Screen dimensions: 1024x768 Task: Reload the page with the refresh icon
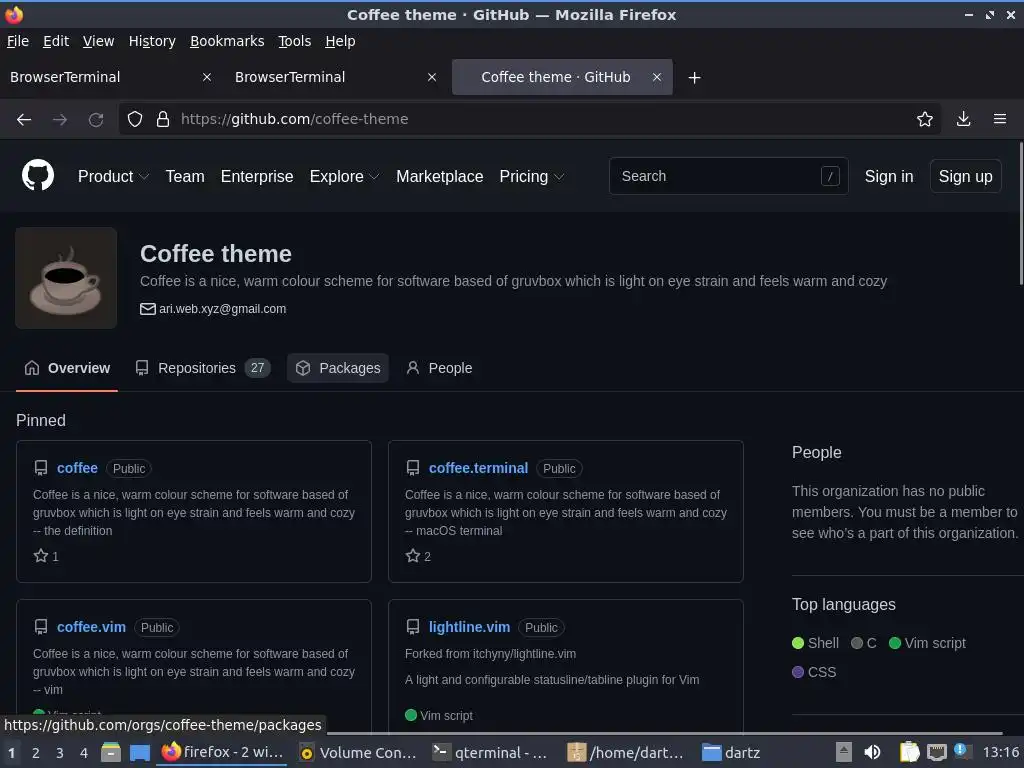coord(96,120)
